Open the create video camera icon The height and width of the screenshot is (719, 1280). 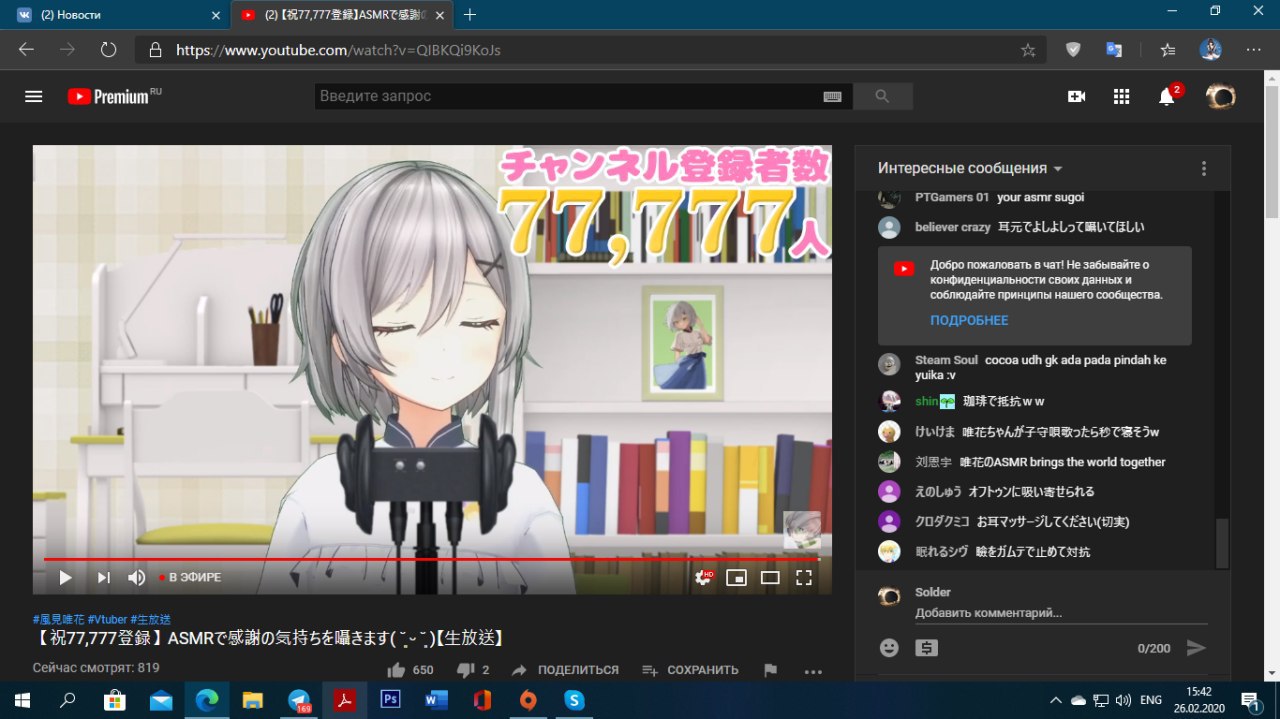point(1076,96)
